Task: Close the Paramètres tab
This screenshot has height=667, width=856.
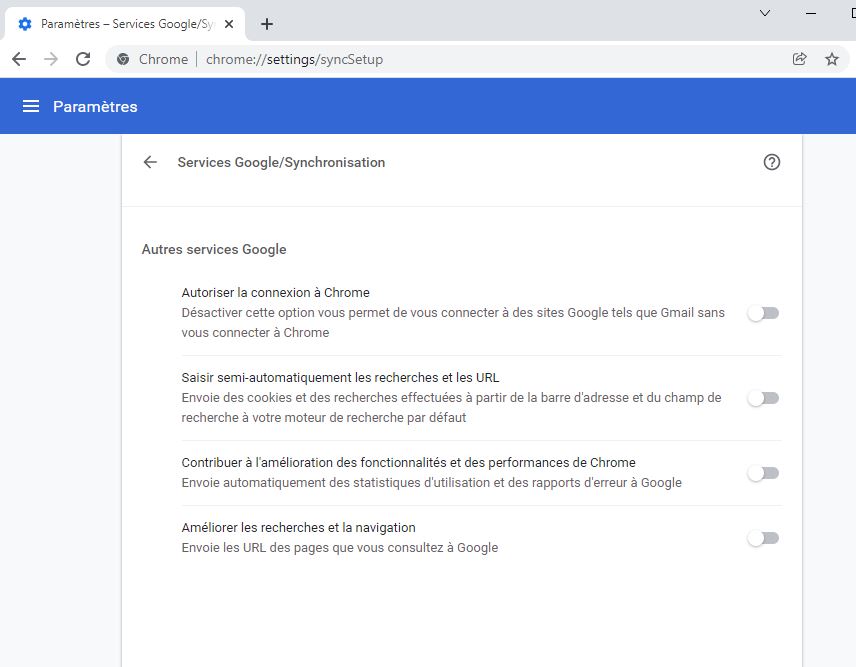Action: tap(229, 24)
